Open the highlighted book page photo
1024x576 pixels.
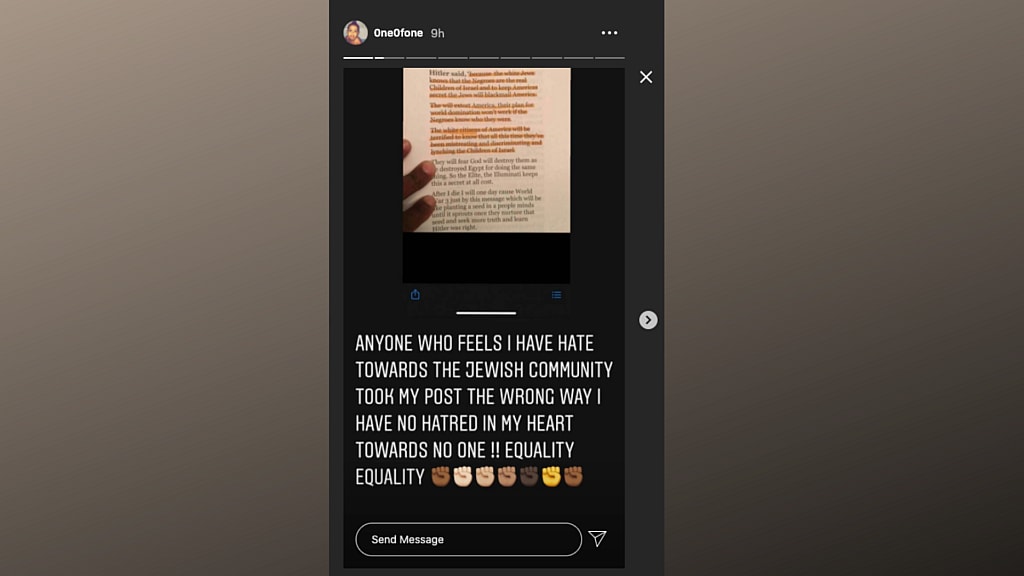pyautogui.click(x=487, y=150)
